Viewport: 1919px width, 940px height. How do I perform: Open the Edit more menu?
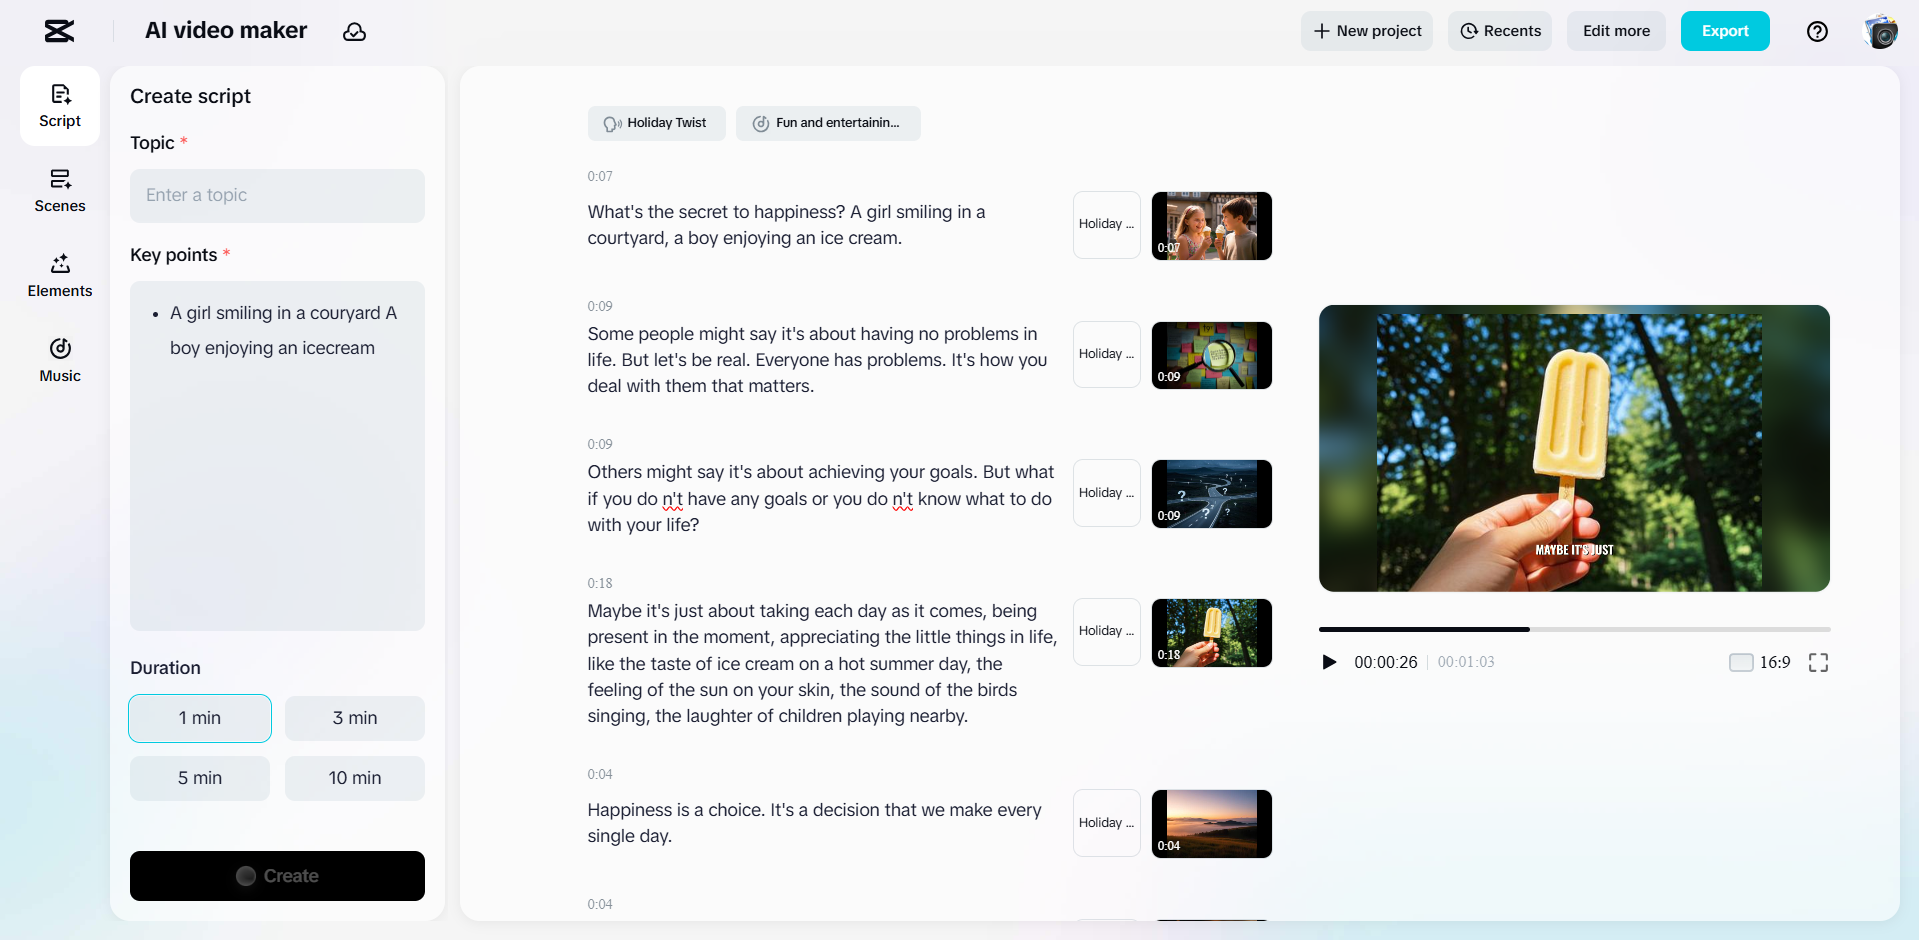(1615, 31)
